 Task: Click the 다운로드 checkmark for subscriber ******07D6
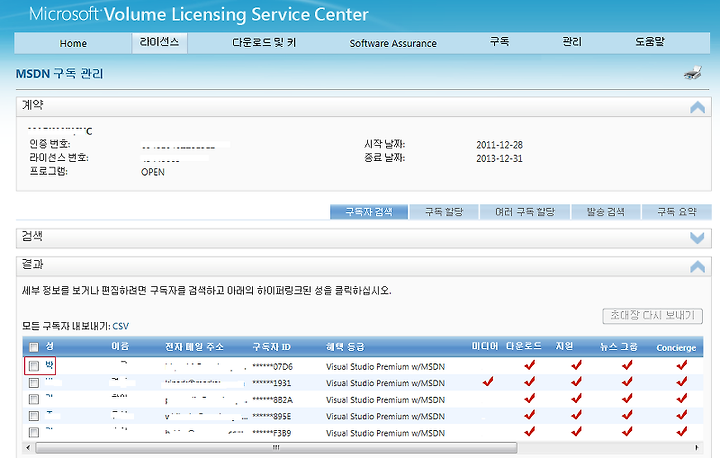tap(530, 365)
